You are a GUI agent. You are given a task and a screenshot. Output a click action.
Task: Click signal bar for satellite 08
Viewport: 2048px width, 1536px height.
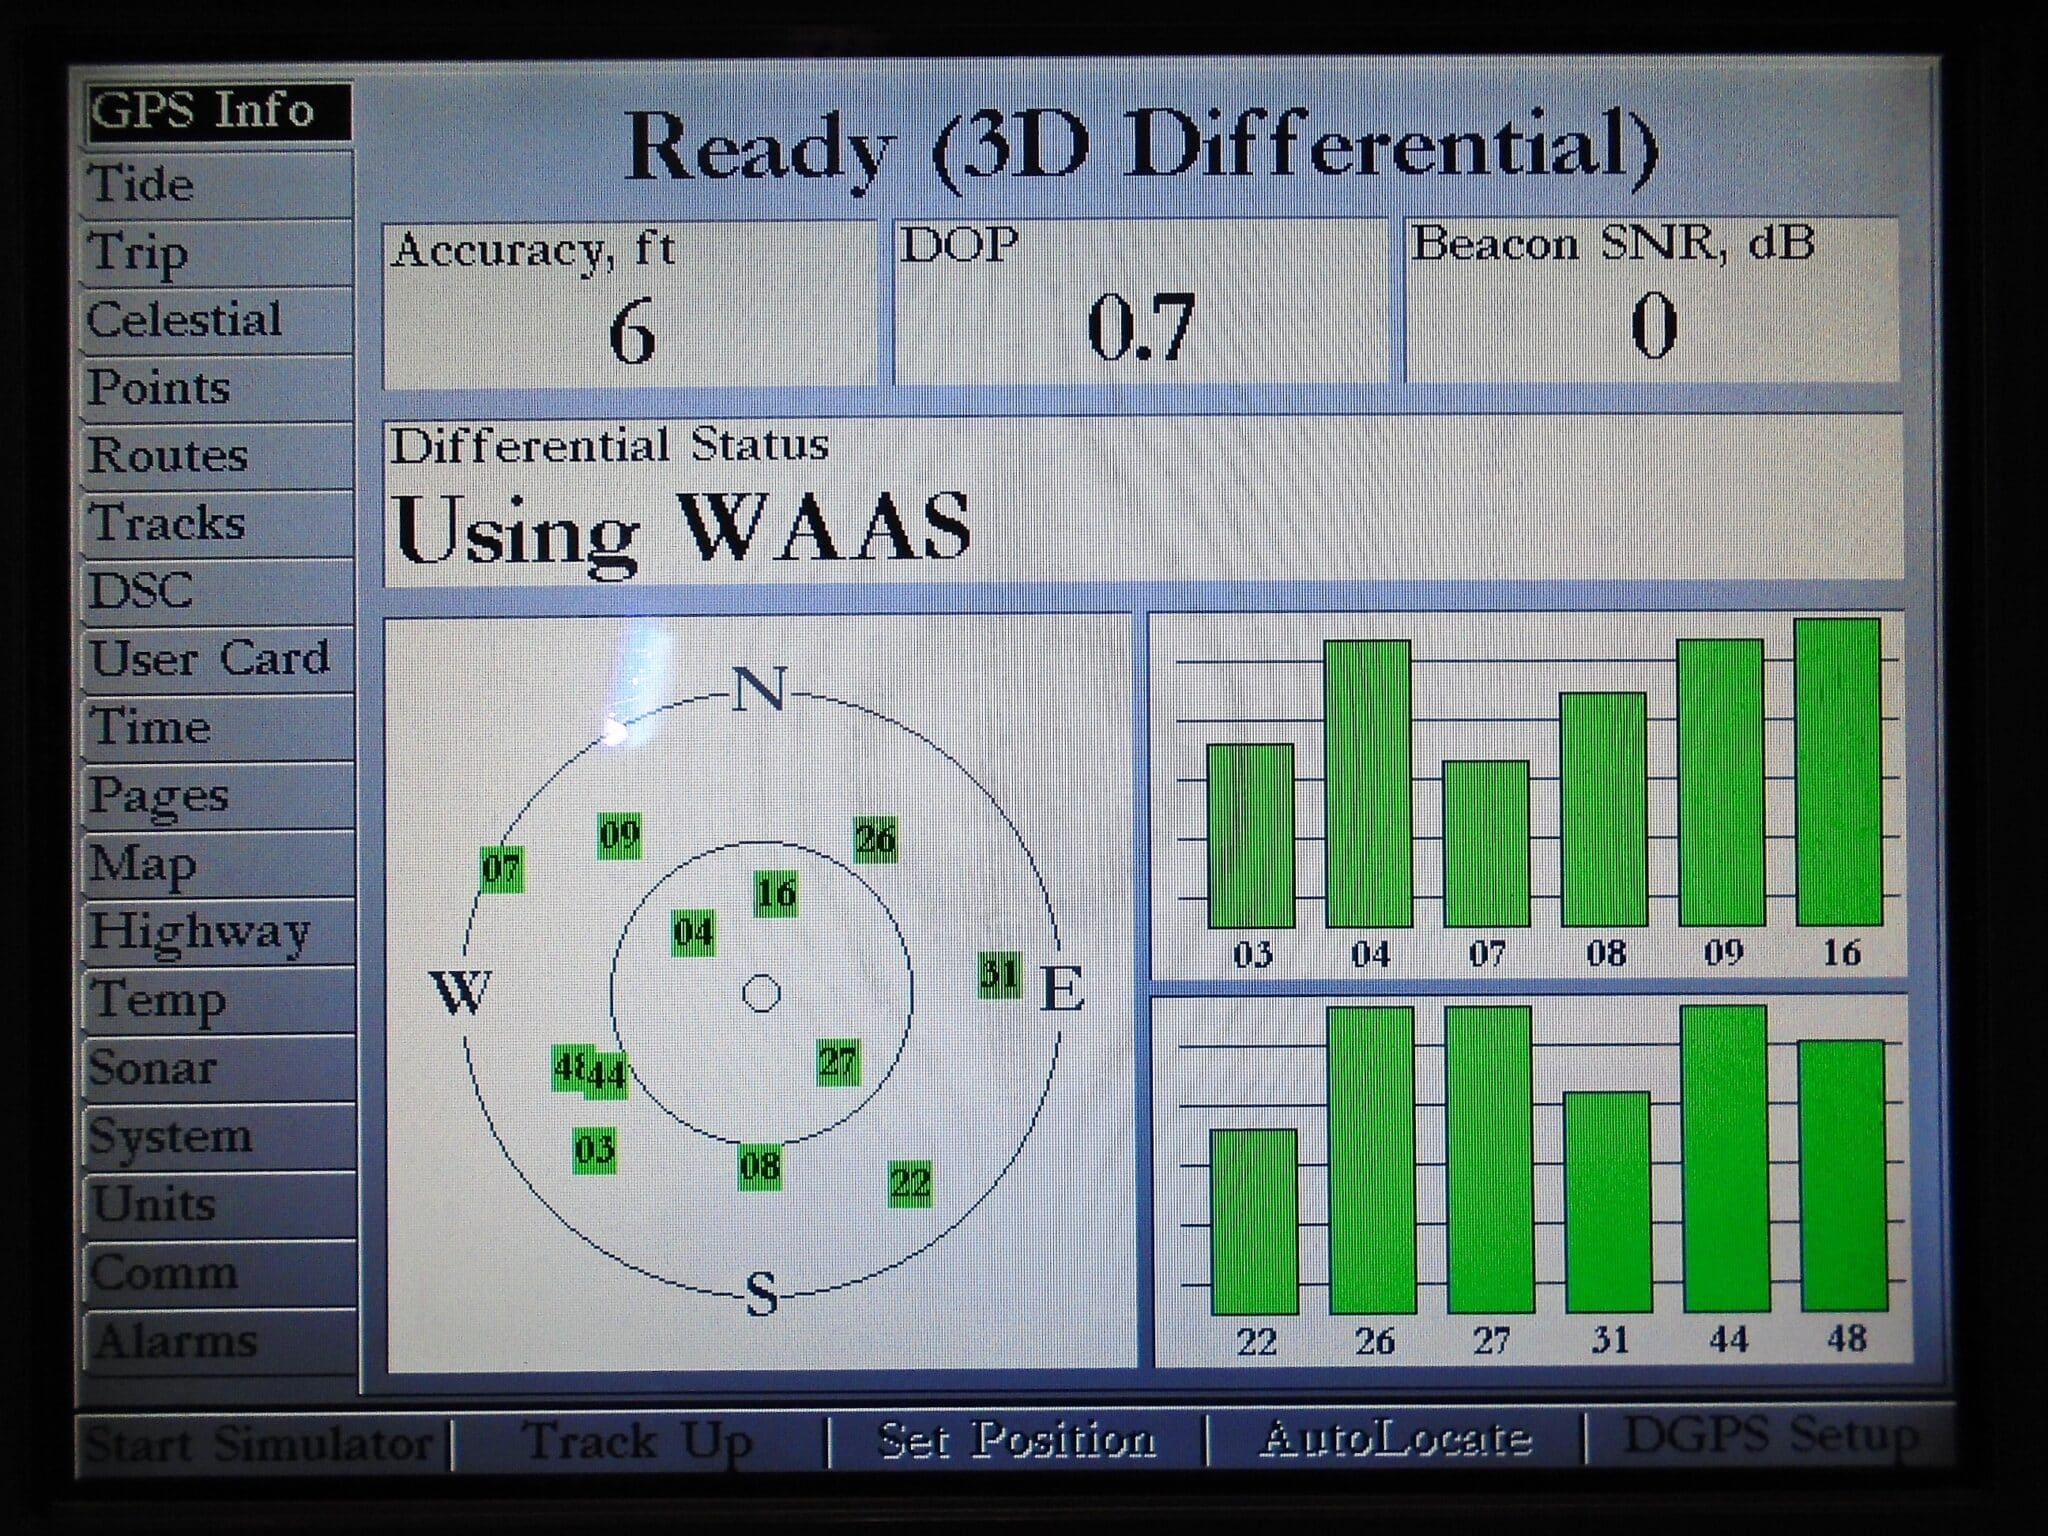(x=1604, y=808)
